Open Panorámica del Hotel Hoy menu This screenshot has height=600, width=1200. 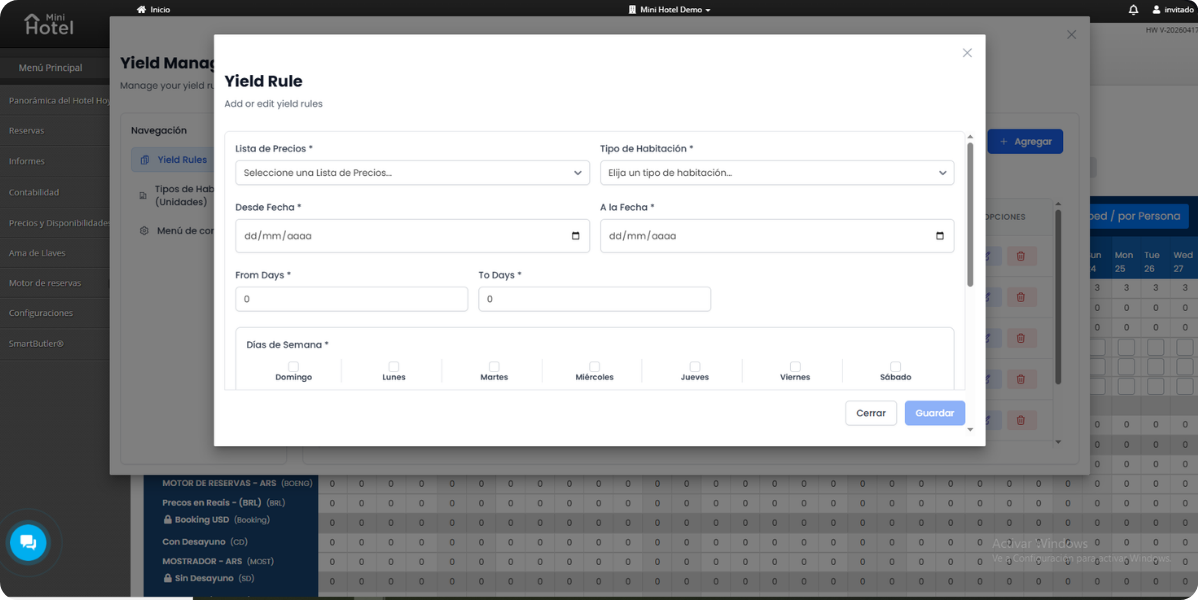click(x=55, y=100)
